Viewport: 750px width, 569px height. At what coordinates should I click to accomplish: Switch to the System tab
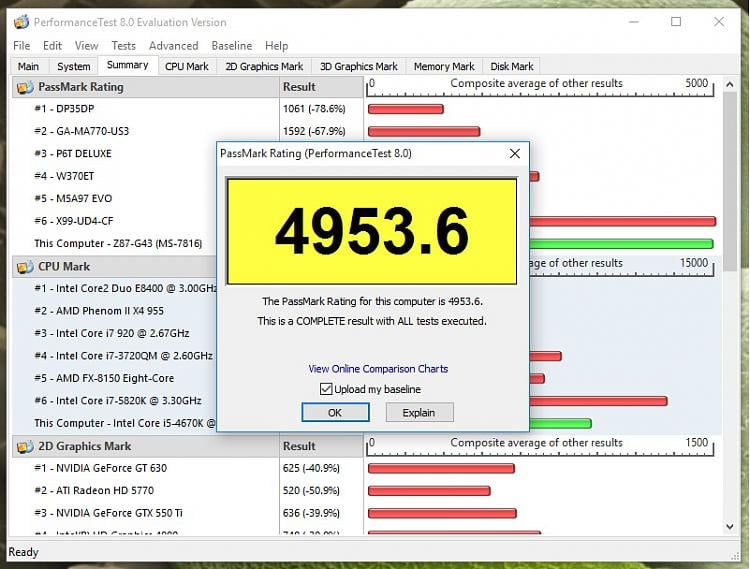[74, 66]
